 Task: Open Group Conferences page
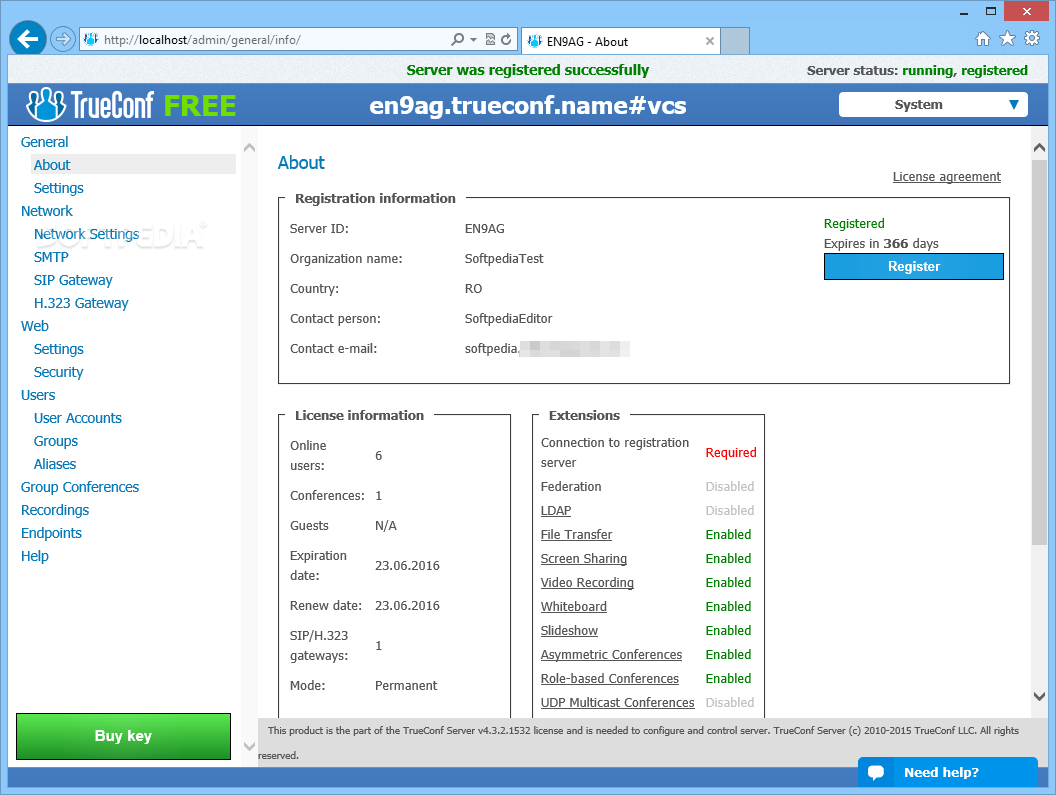[79, 487]
